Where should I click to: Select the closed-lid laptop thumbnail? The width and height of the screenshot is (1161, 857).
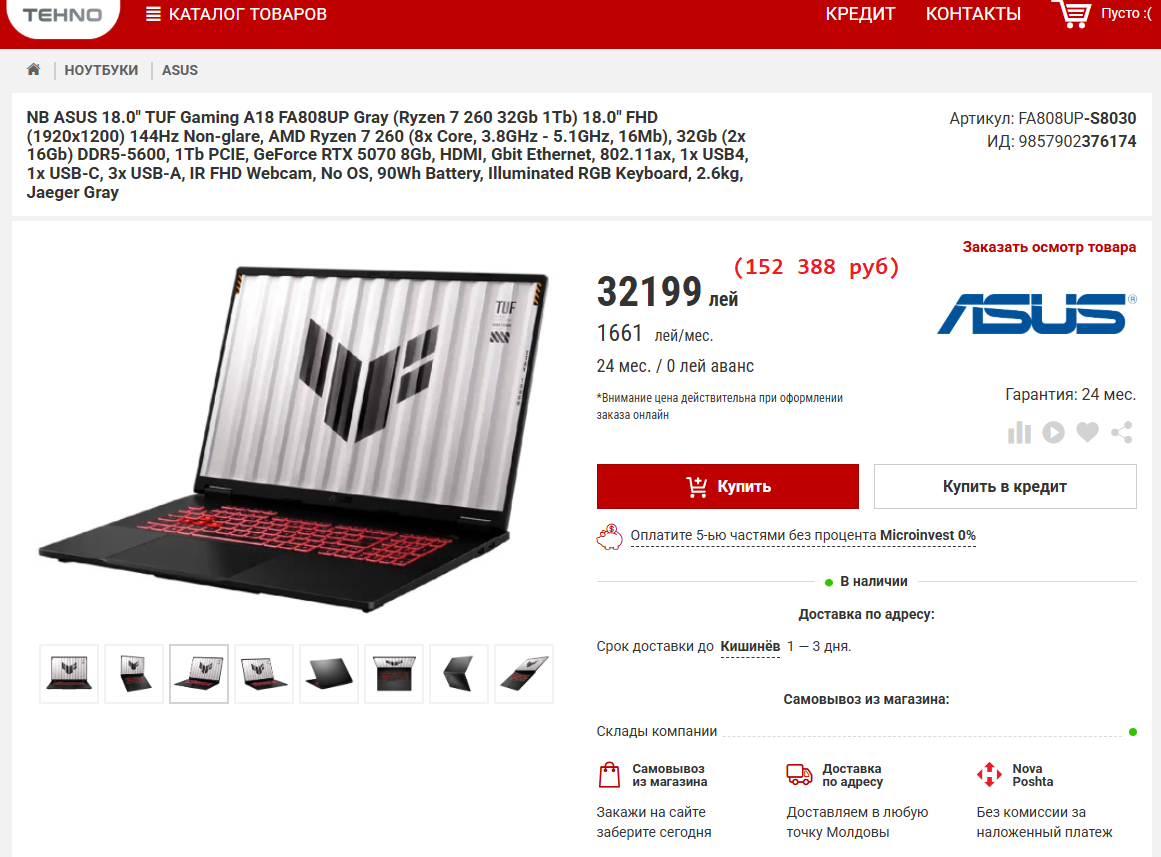[329, 674]
